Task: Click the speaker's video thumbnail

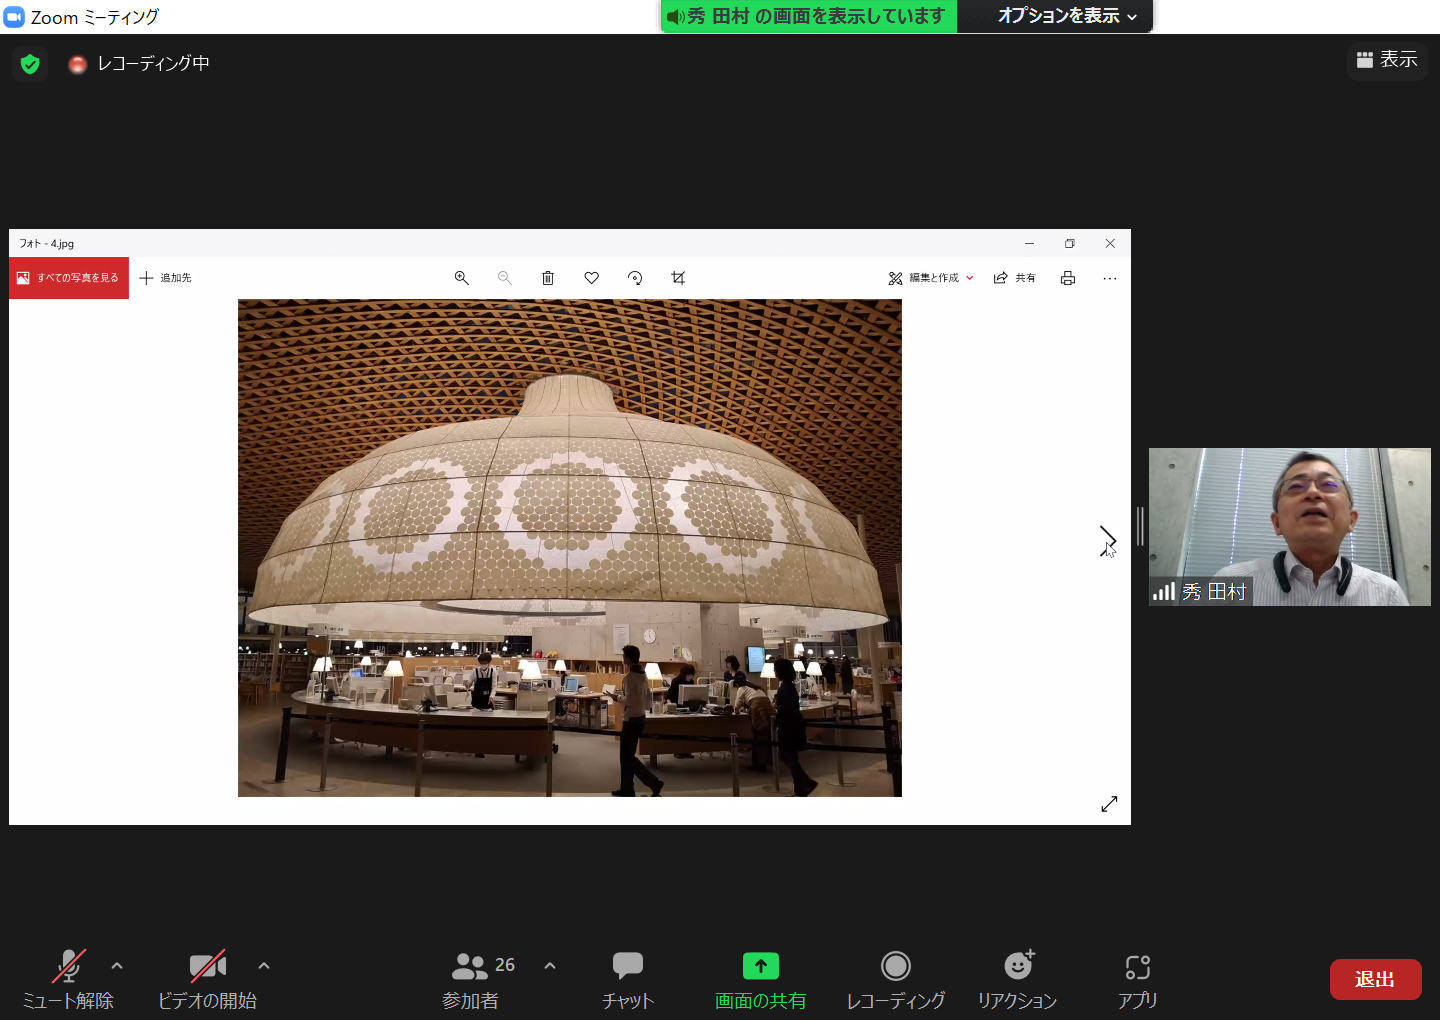Action: [x=1290, y=527]
